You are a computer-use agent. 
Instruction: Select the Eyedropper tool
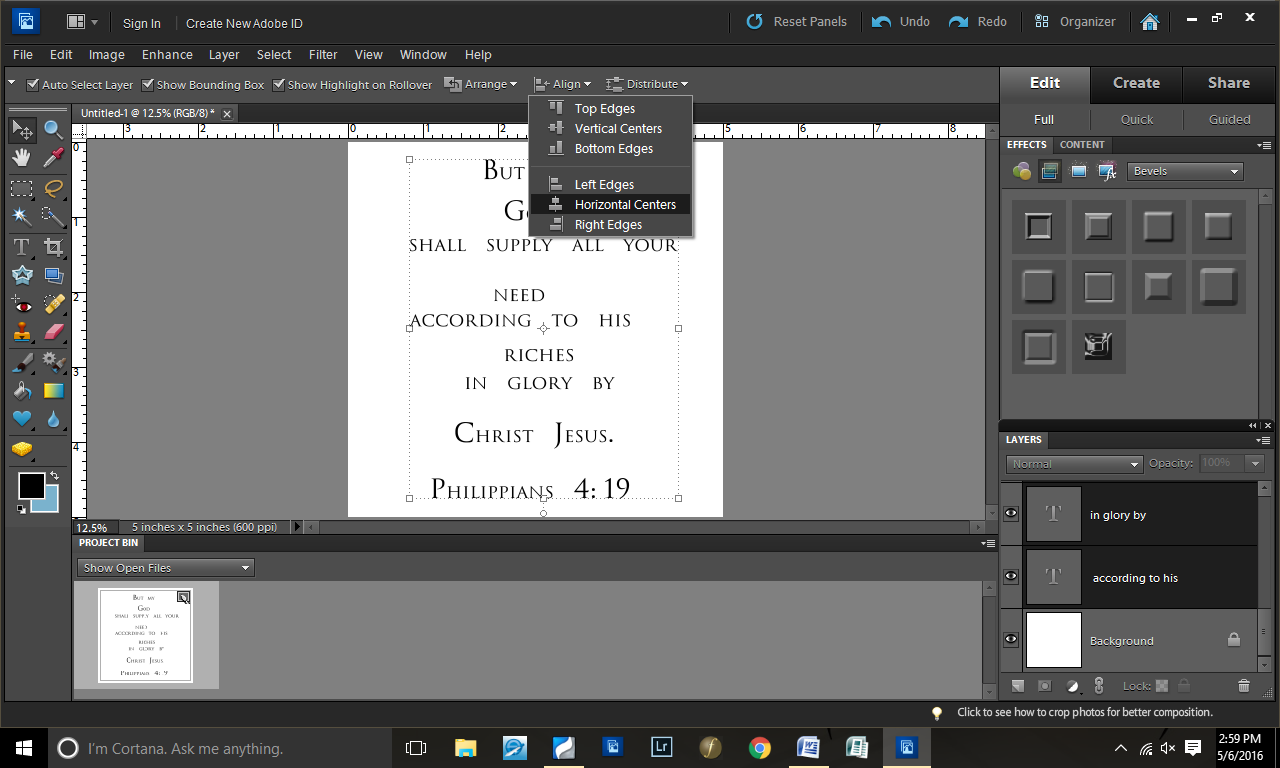click(53, 158)
